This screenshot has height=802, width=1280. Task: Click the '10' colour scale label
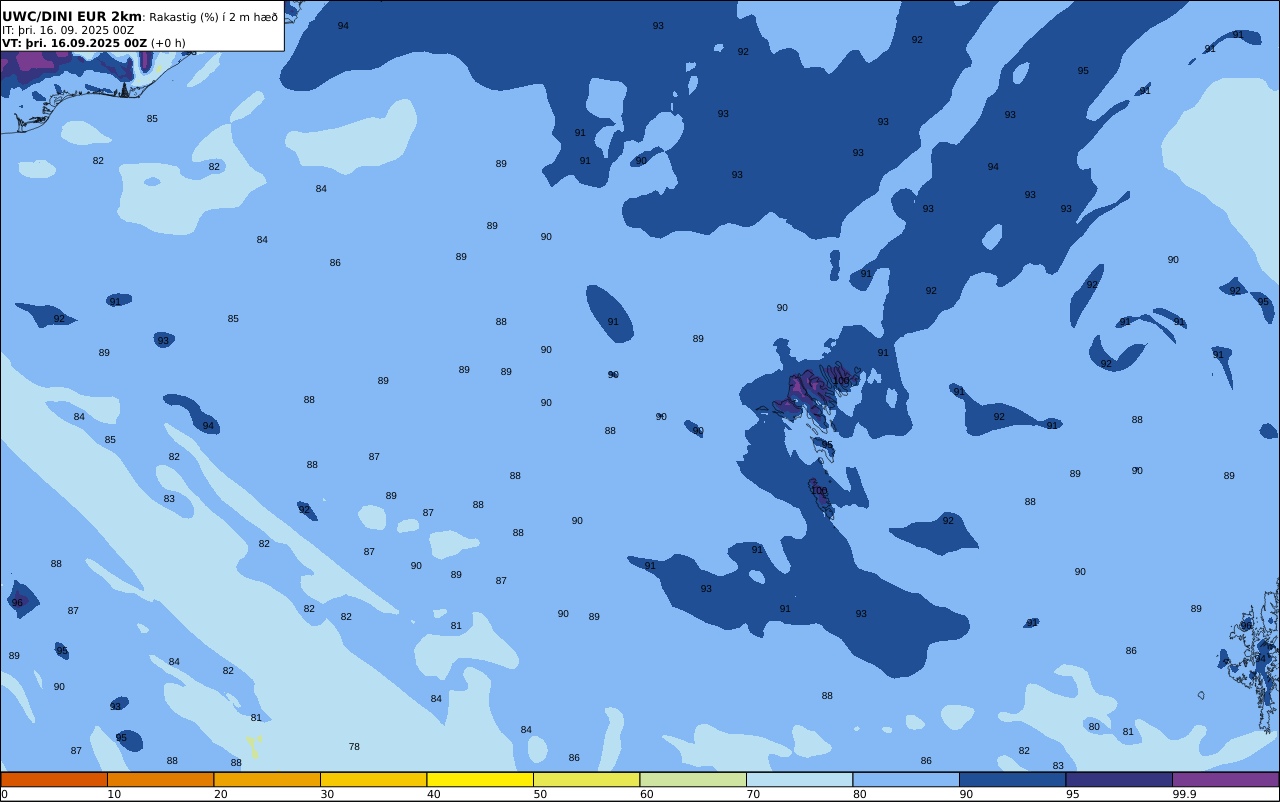click(x=114, y=794)
